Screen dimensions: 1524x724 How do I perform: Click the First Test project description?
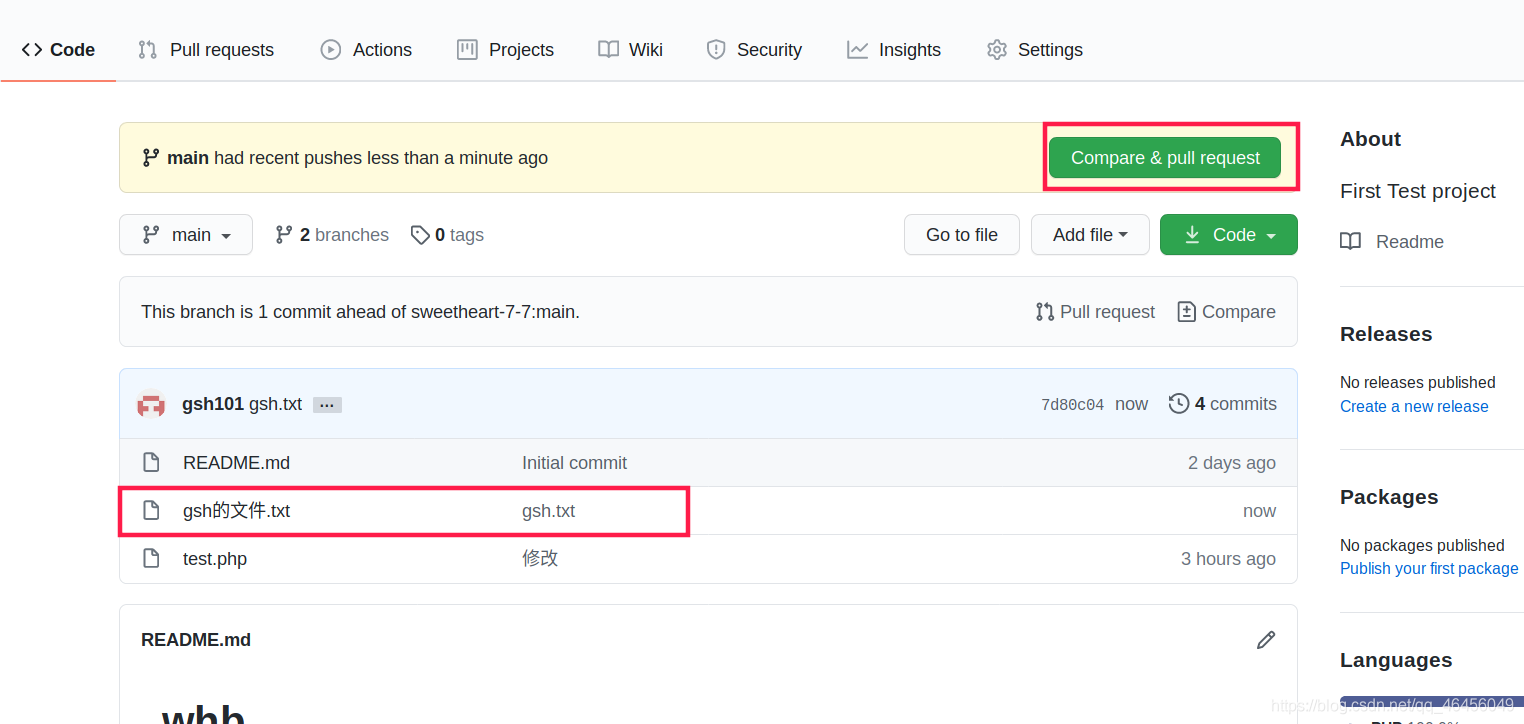coord(1418,191)
